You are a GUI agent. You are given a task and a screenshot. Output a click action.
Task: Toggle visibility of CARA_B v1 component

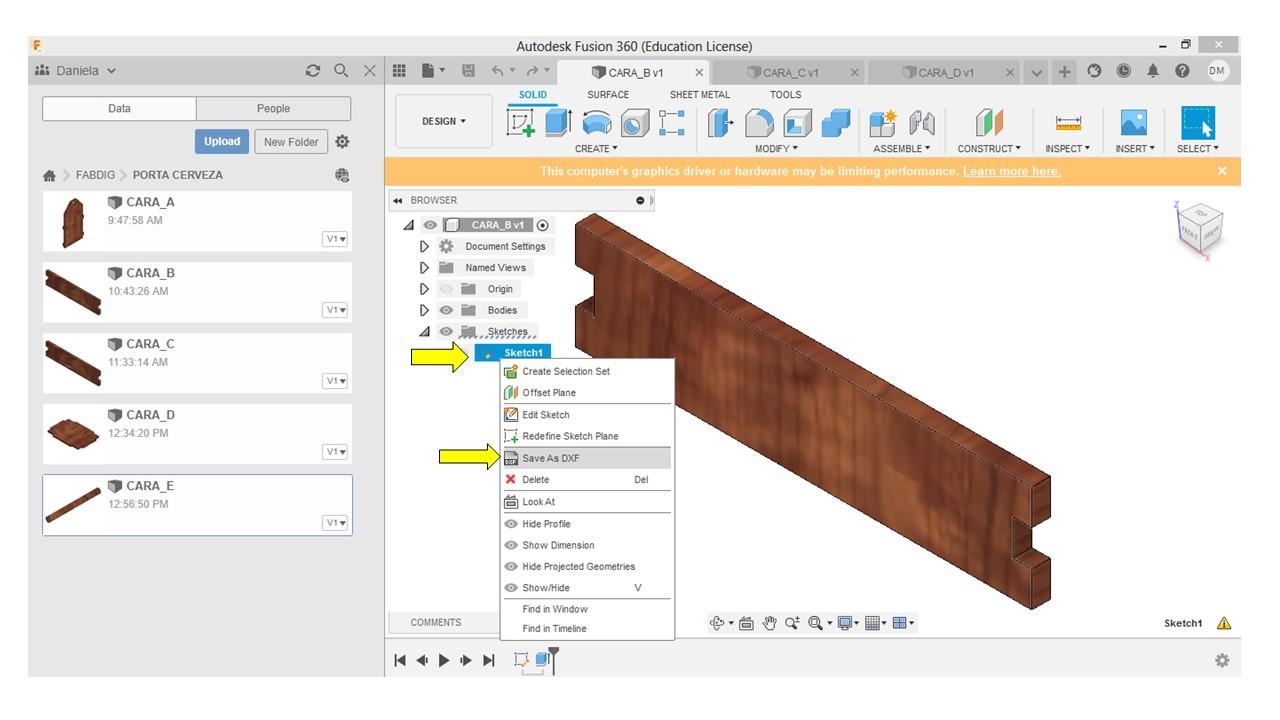pyautogui.click(x=430, y=225)
